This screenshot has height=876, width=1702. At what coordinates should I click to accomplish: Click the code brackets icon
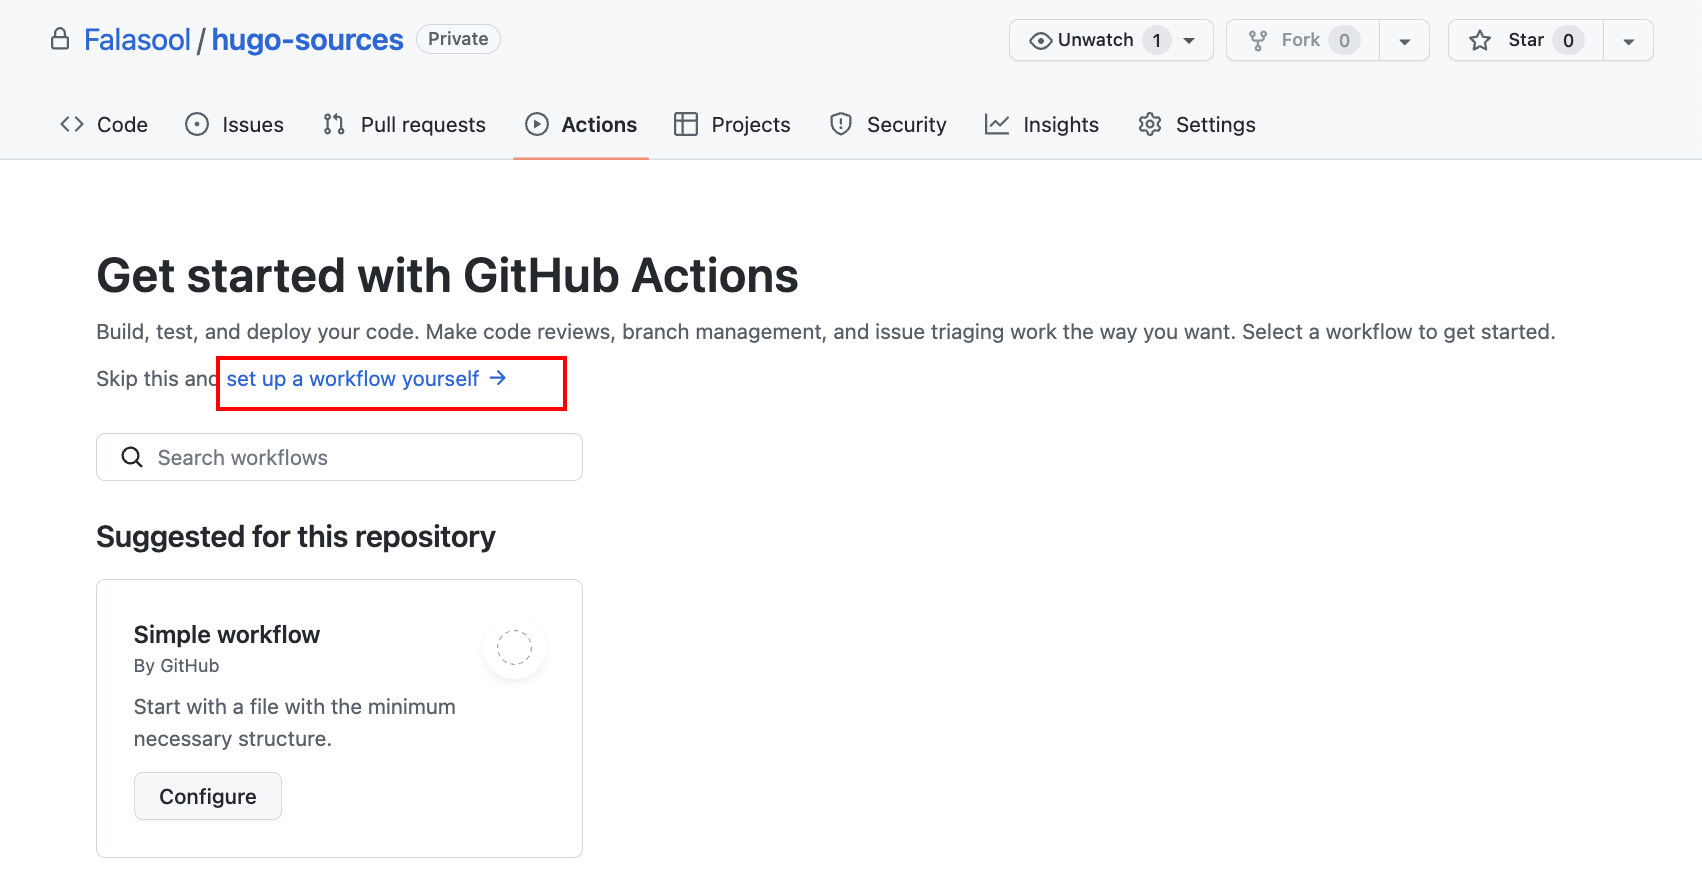click(x=72, y=124)
